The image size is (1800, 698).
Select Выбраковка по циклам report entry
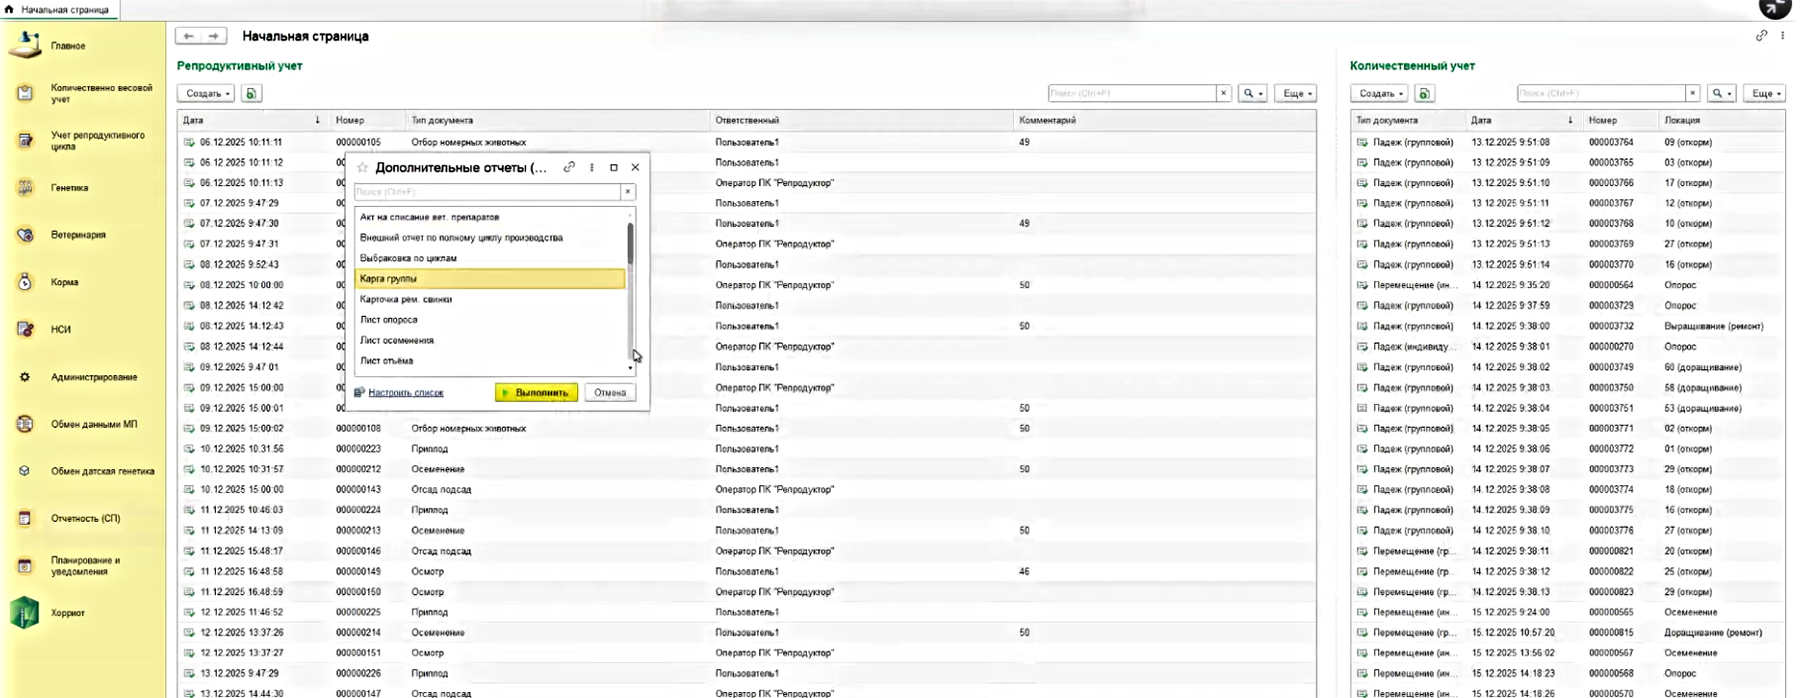(408, 258)
